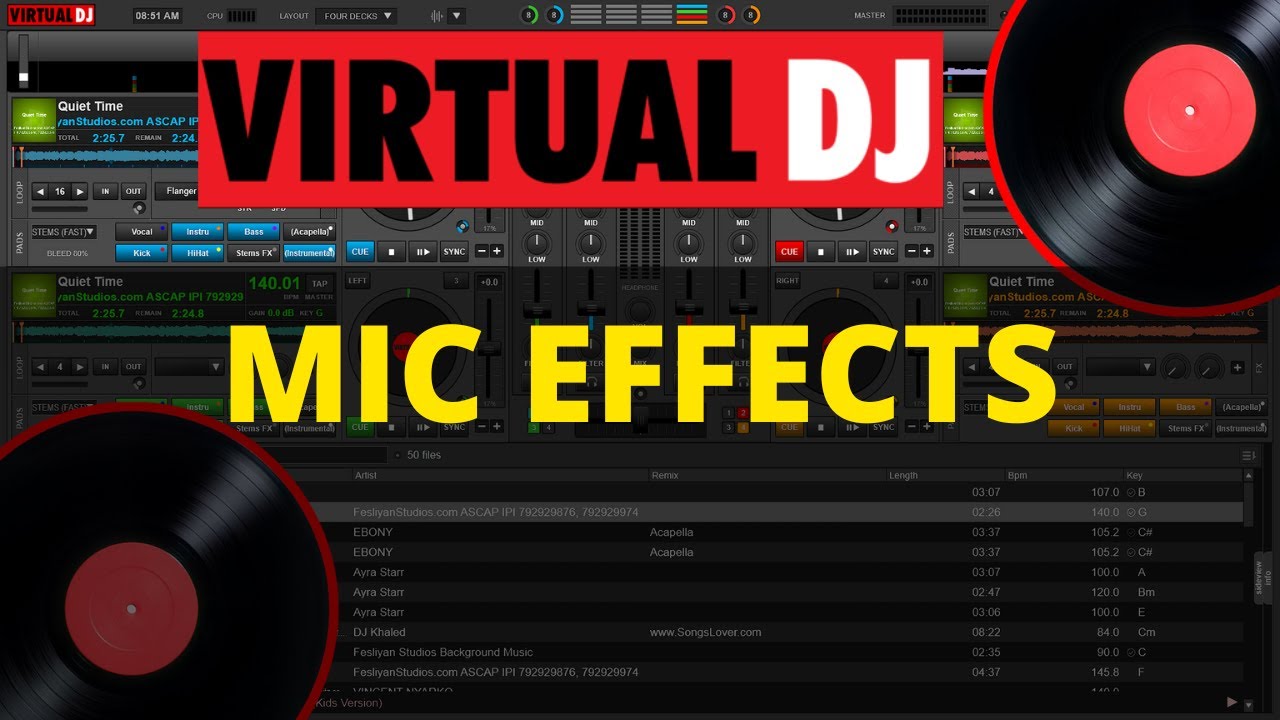
Task: Click the orange Vocal stem pad
Action: click(x=1073, y=407)
